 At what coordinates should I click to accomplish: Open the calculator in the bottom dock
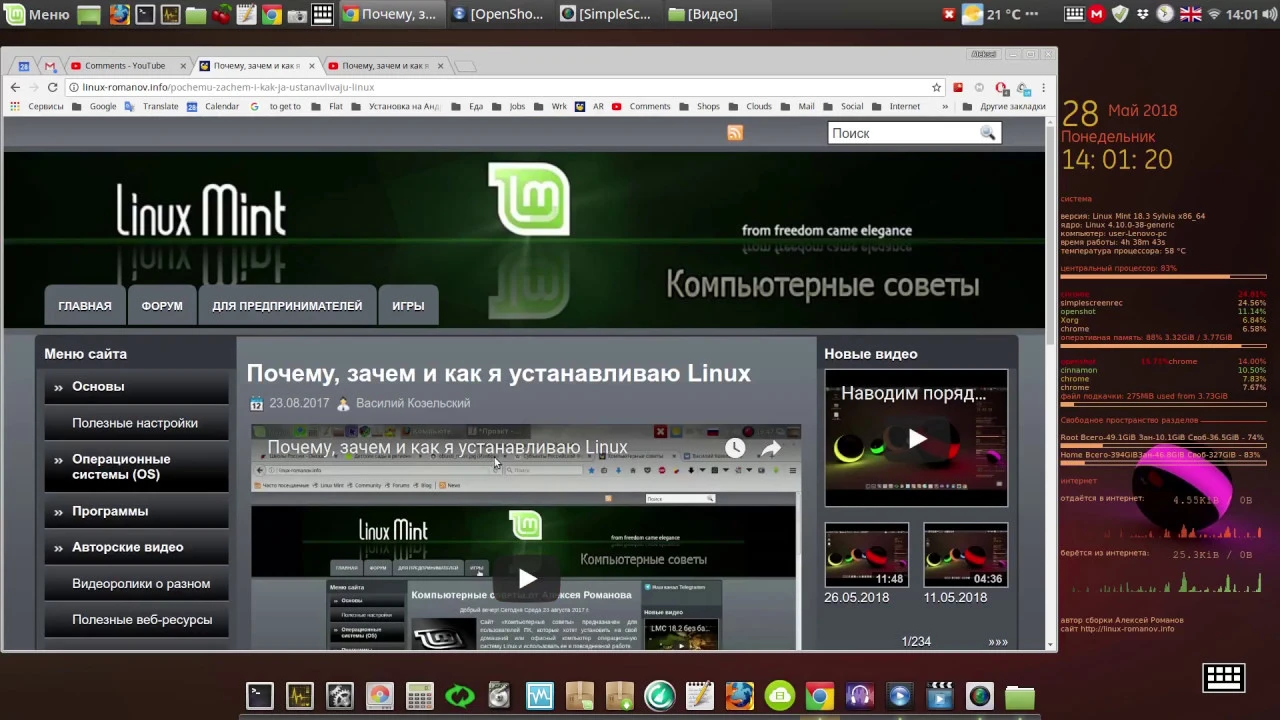click(x=420, y=696)
